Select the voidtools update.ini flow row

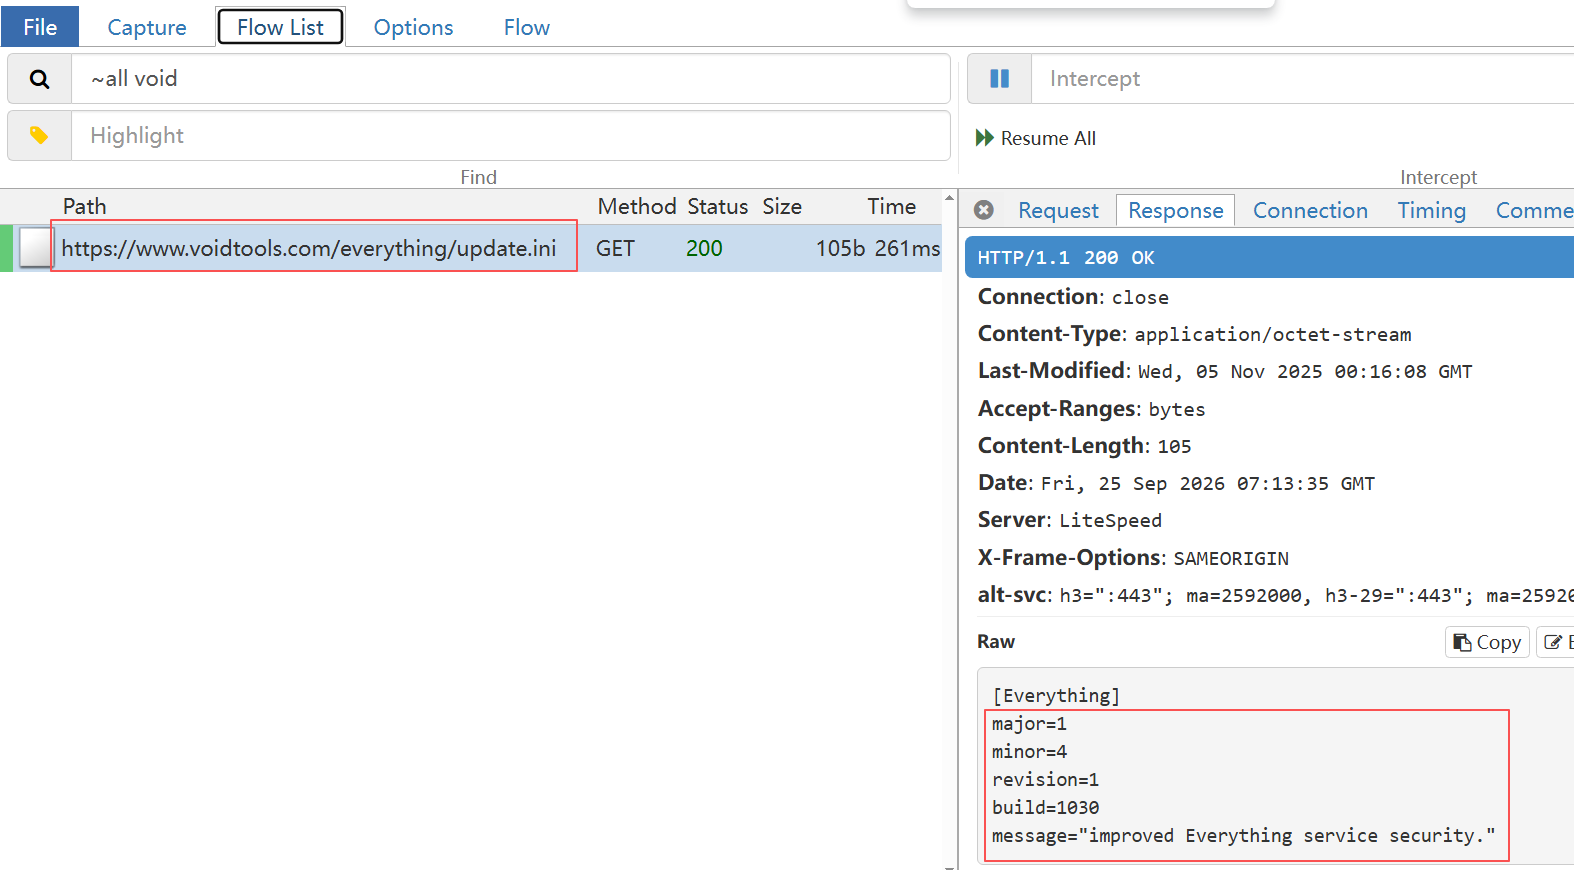(x=471, y=248)
